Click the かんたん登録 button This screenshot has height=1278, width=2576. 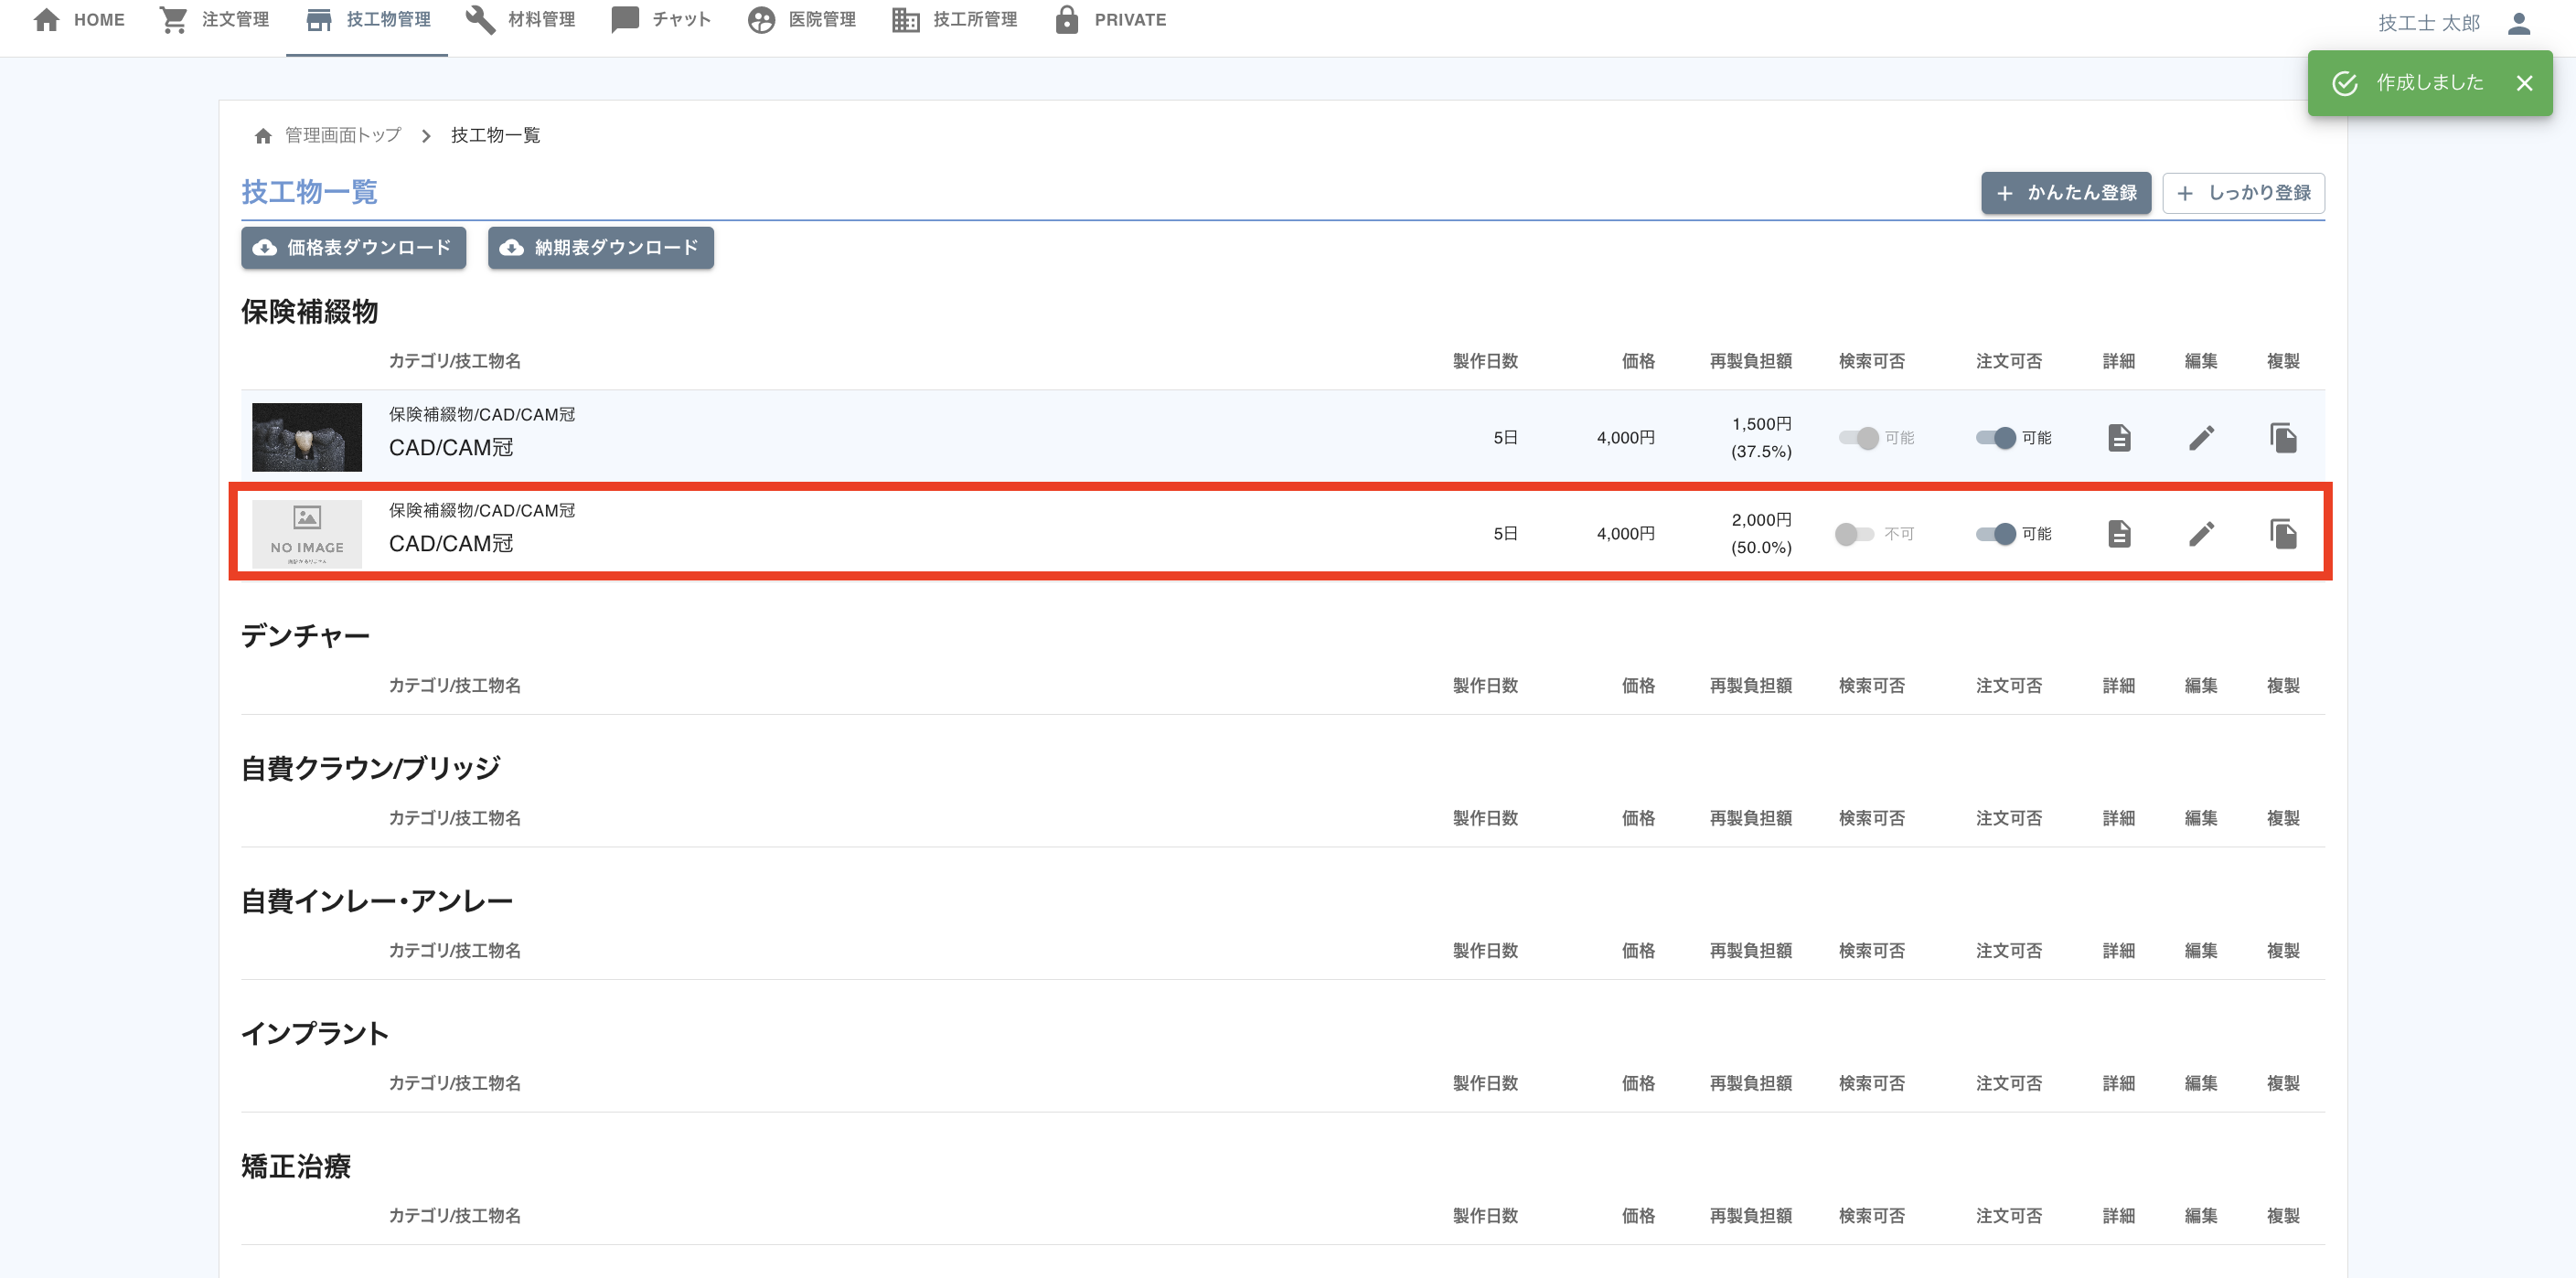(x=2065, y=192)
